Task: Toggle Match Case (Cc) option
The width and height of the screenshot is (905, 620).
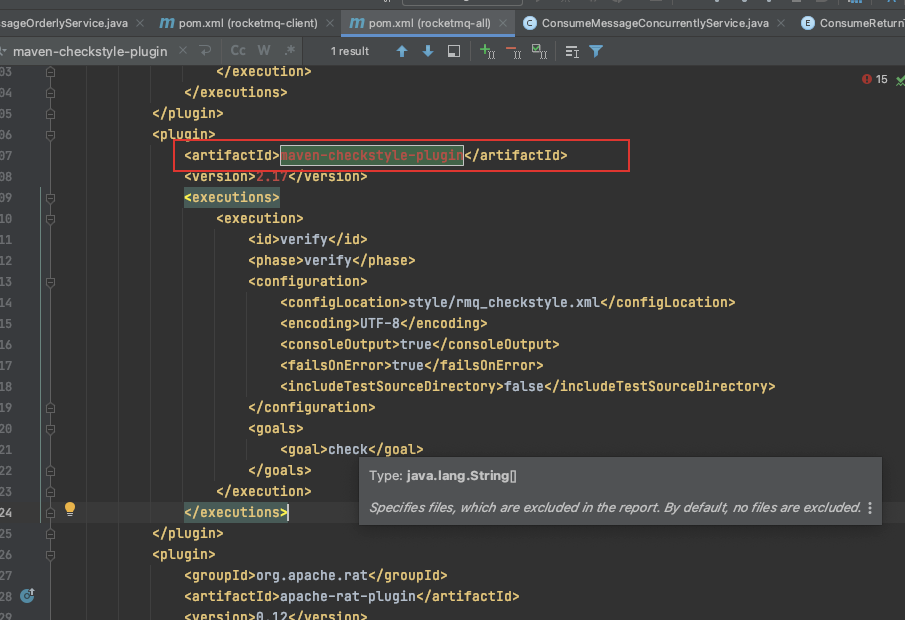Action: 238,51
